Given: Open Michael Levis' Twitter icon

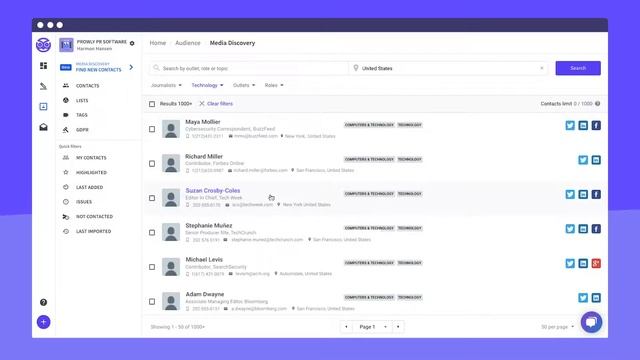Looking at the screenshot, I should click(570, 263).
